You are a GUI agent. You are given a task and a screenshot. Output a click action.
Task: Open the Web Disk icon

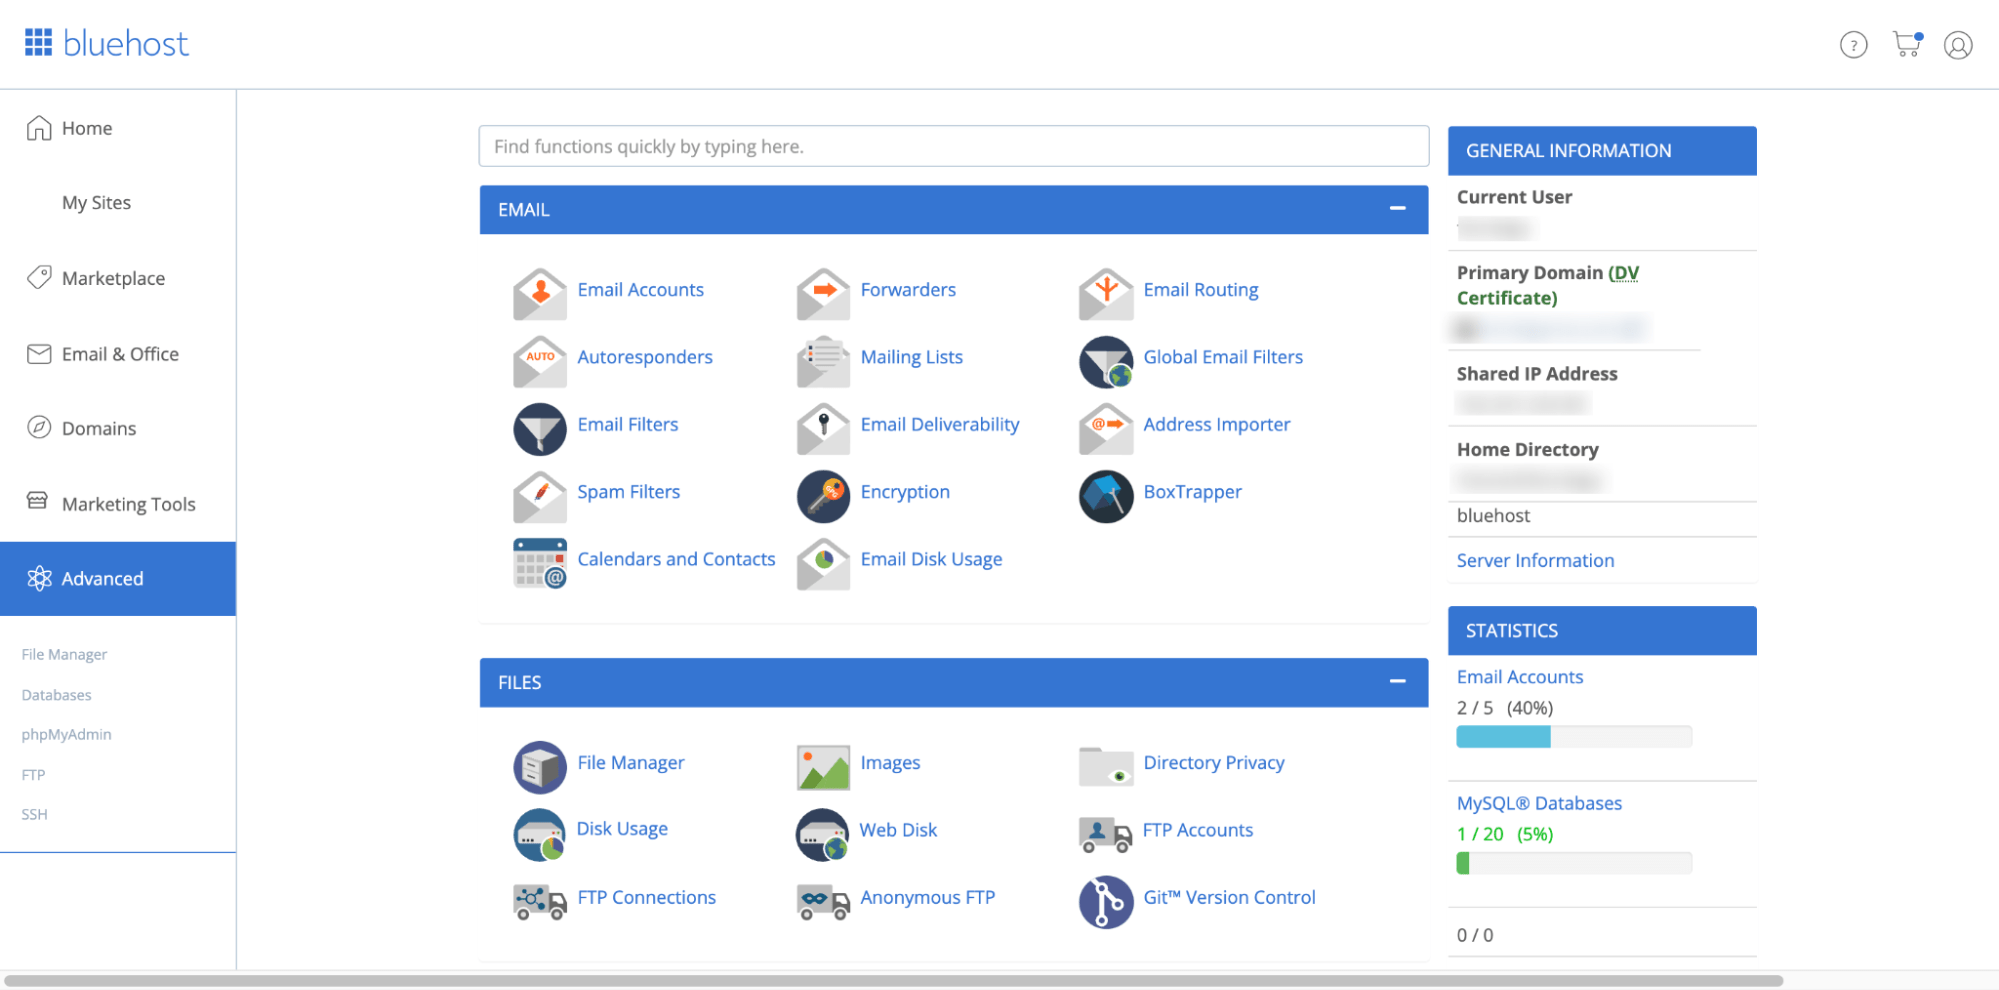[x=823, y=834]
